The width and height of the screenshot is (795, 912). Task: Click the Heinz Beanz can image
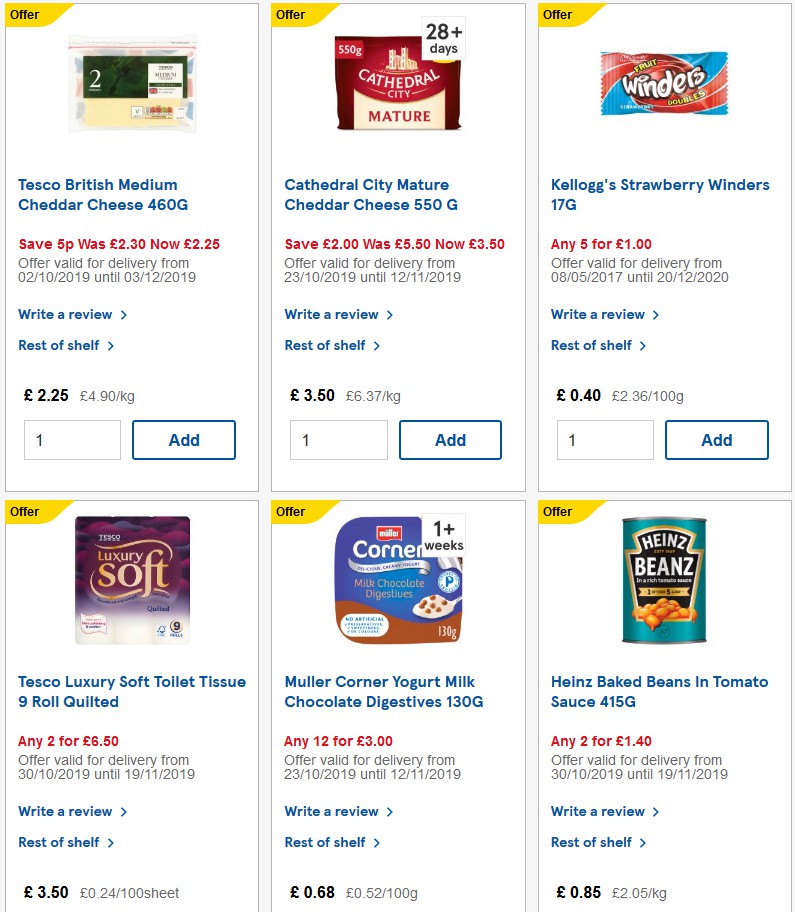(x=663, y=580)
